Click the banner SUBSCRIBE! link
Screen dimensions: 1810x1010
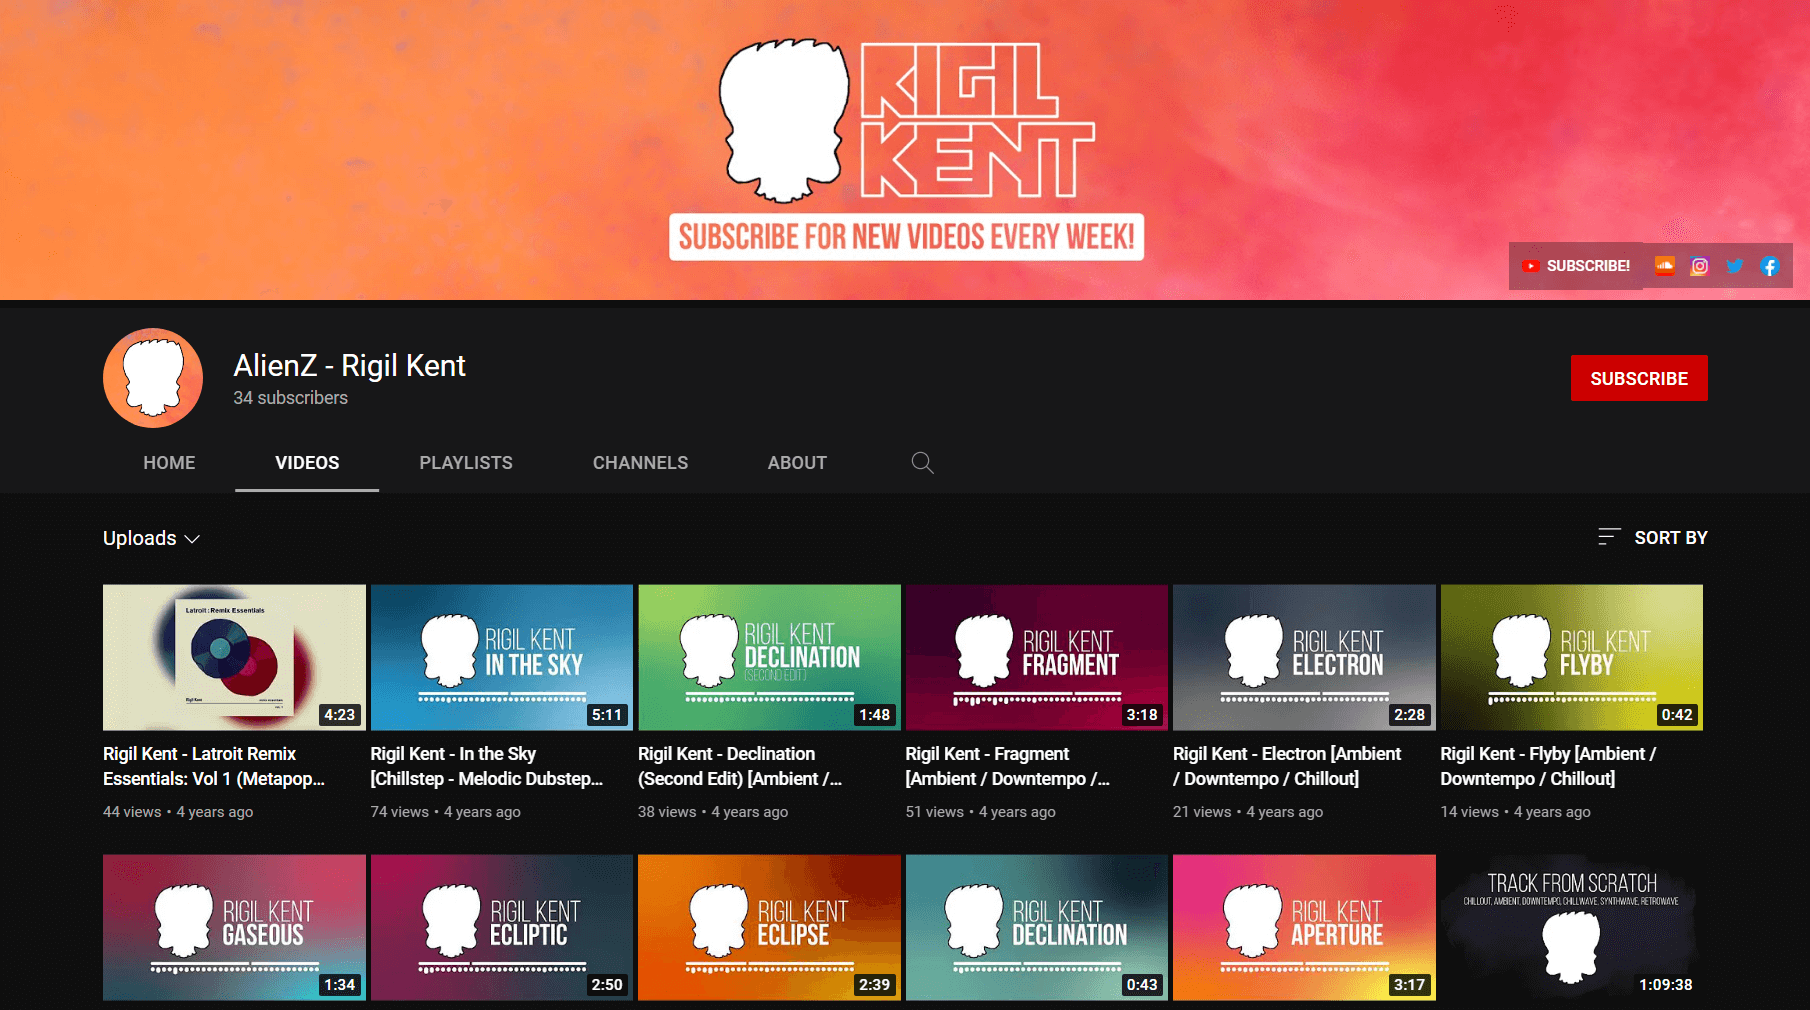tap(1576, 266)
